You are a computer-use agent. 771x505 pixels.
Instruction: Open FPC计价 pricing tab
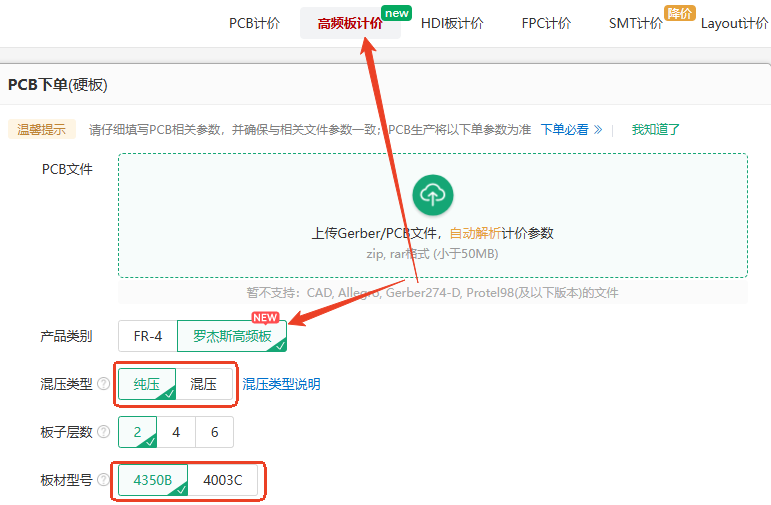[546, 23]
